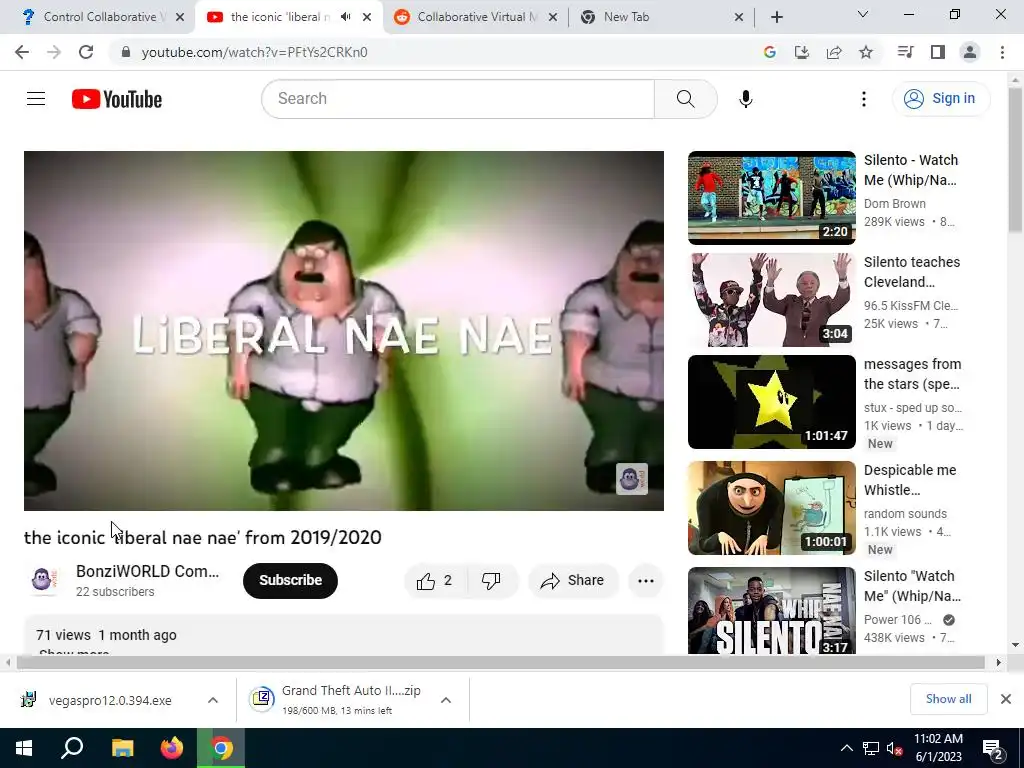Click the magnifier search button on YouTube
The width and height of the screenshot is (1024, 768).
(686, 99)
